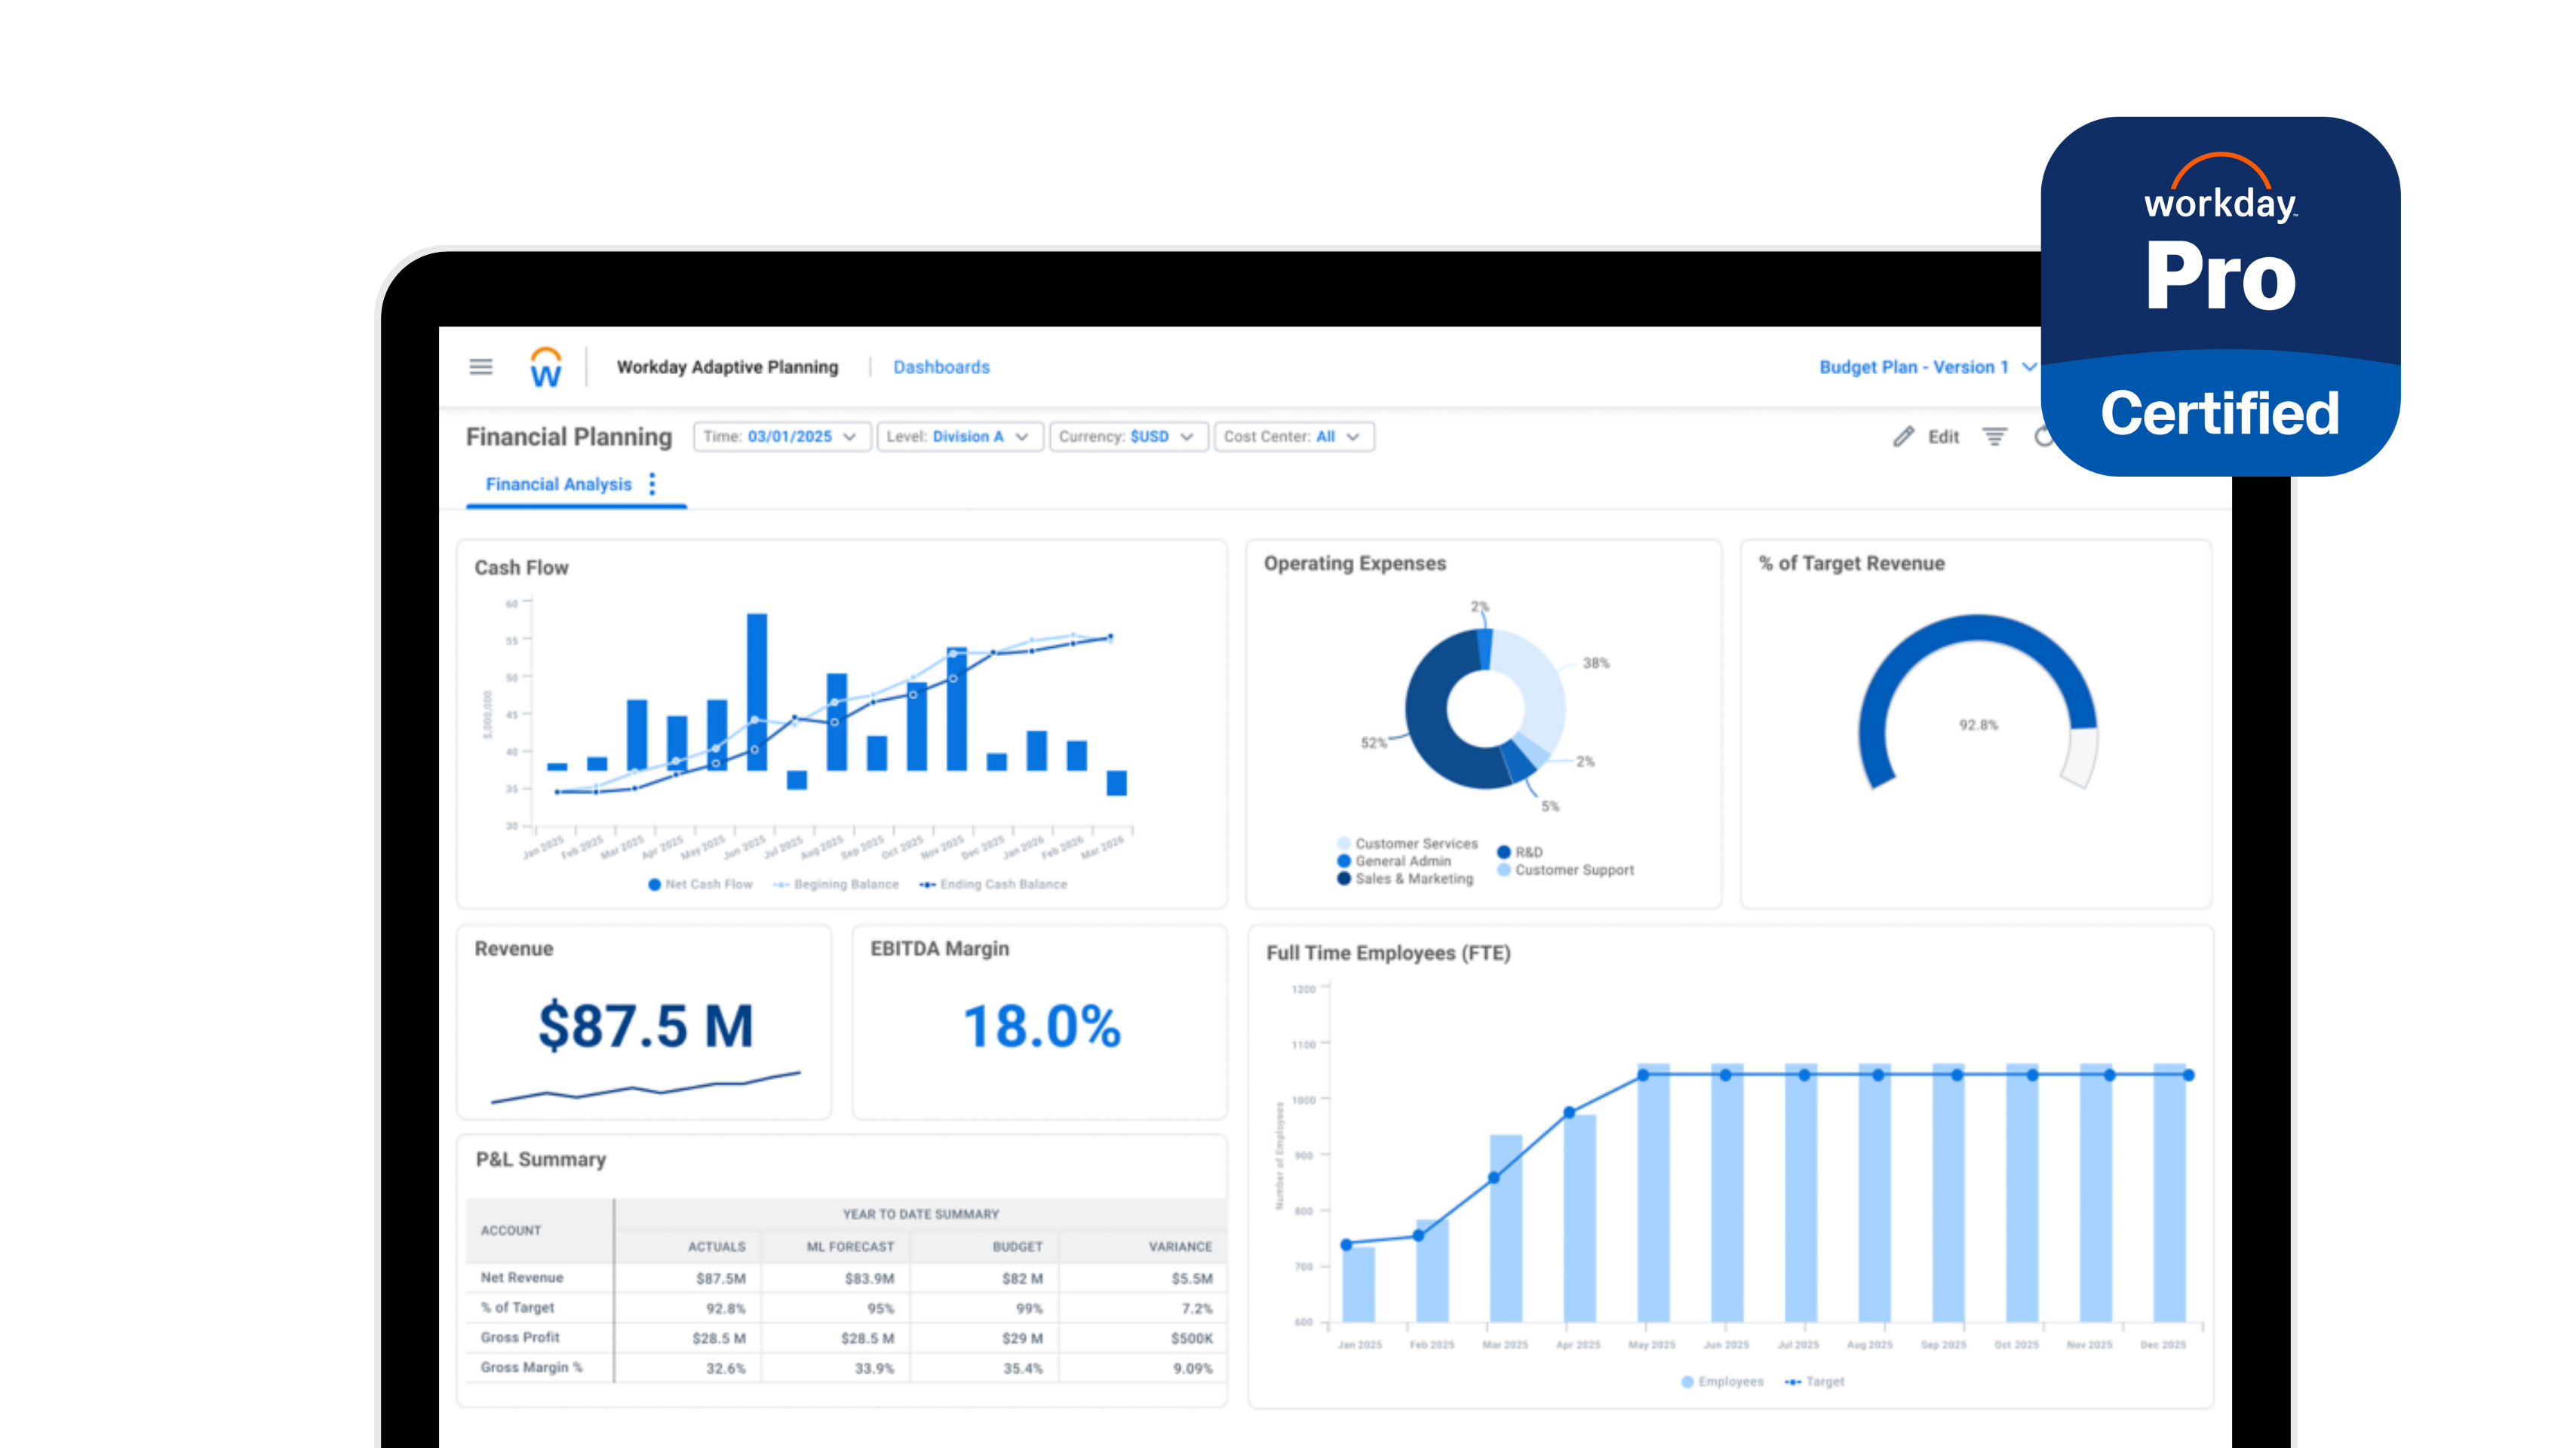Go to Dashboards link
Image resolution: width=2576 pixels, height=1448 pixels.
(941, 367)
